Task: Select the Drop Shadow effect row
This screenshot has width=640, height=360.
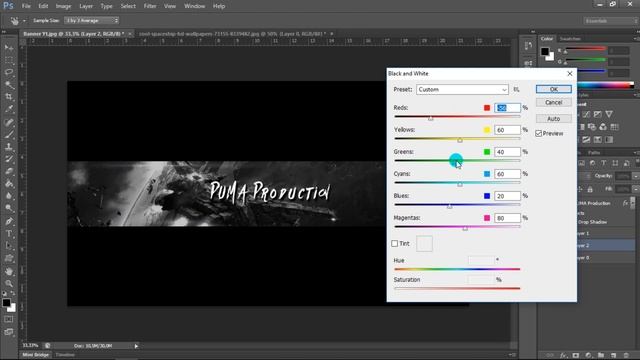Action: 592,222
